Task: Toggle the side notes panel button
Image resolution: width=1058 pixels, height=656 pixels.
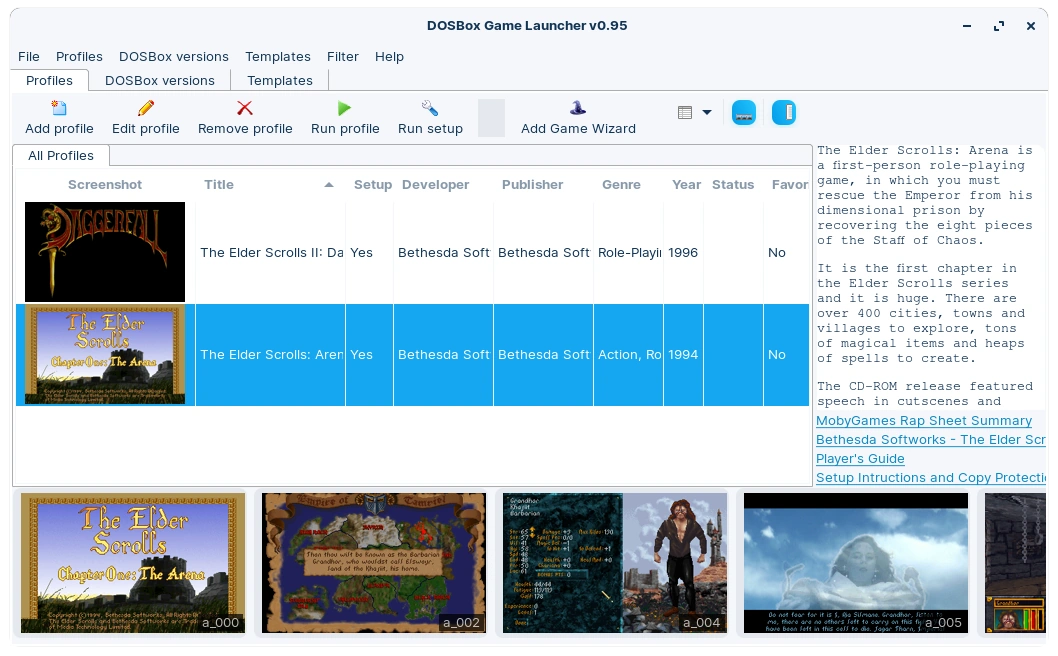Action: pyautogui.click(x=784, y=113)
